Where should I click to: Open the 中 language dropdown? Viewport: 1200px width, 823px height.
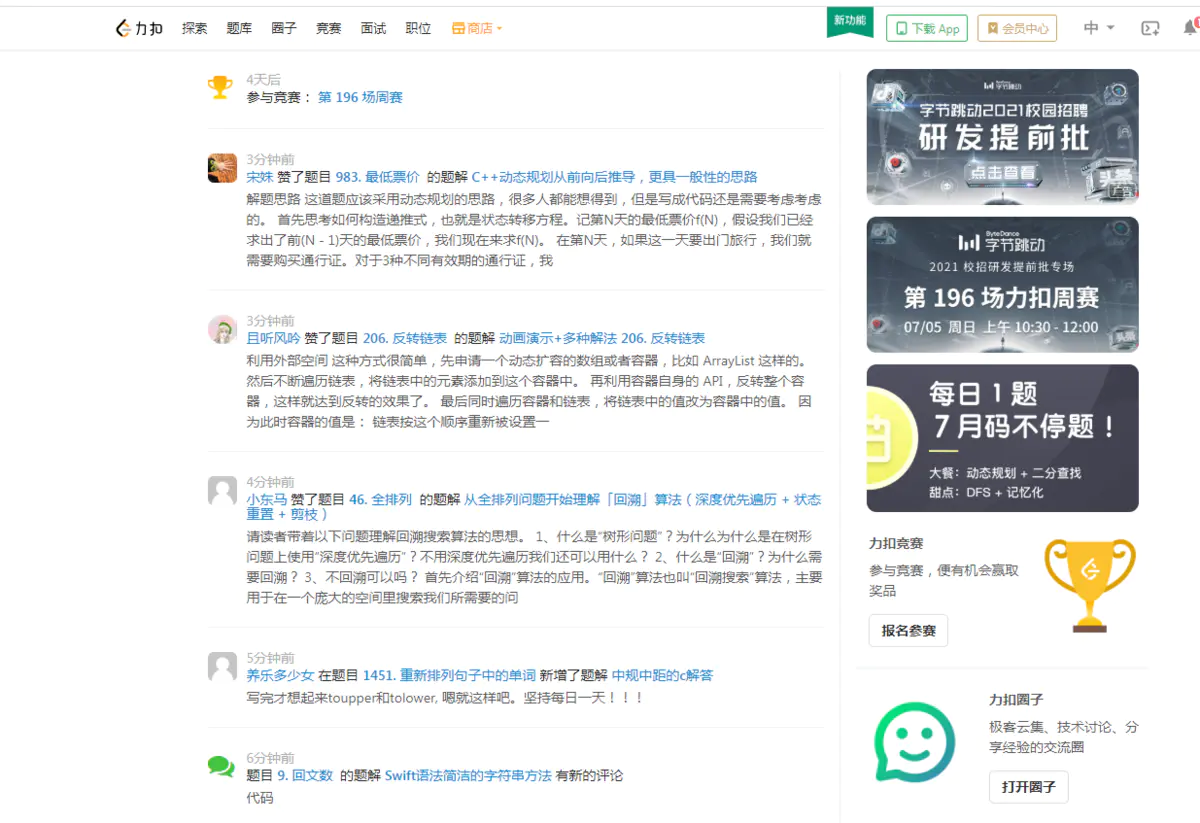tap(1099, 28)
